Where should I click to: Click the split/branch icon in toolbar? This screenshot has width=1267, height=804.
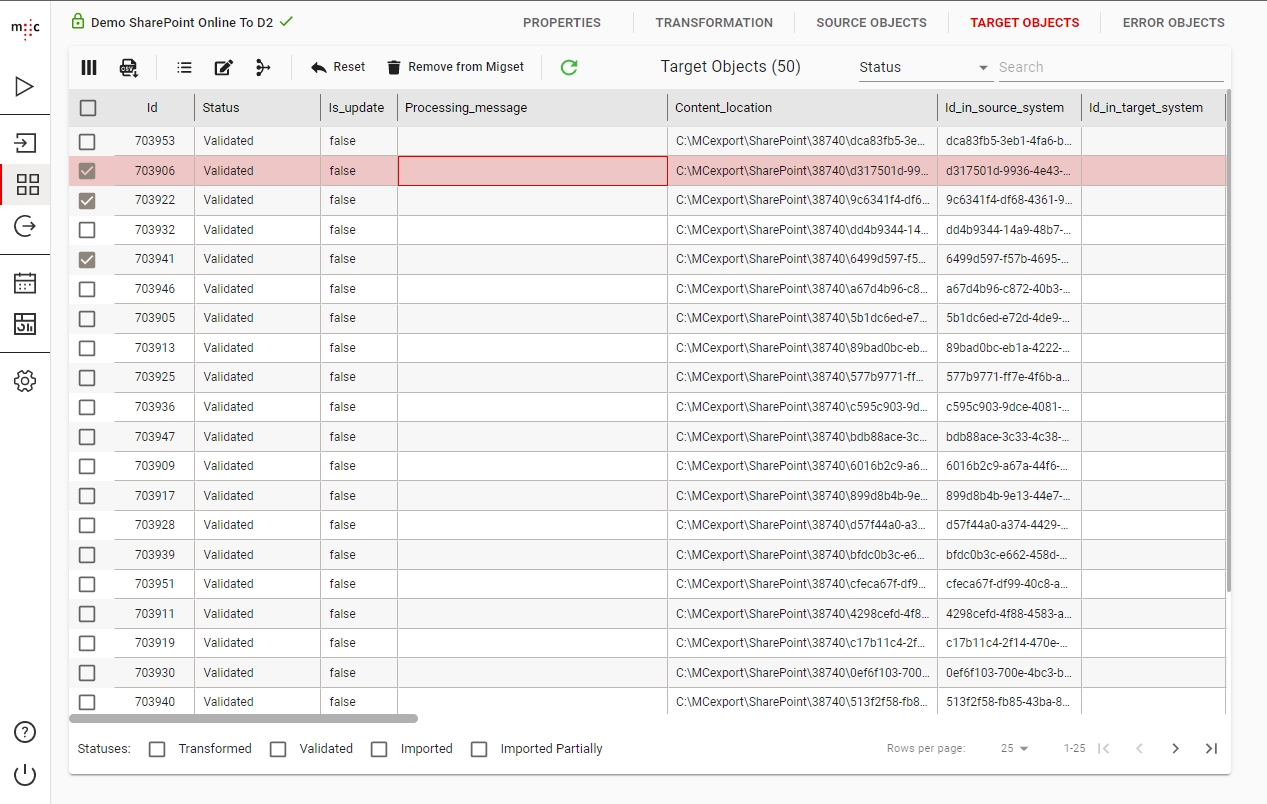[263, 67]
